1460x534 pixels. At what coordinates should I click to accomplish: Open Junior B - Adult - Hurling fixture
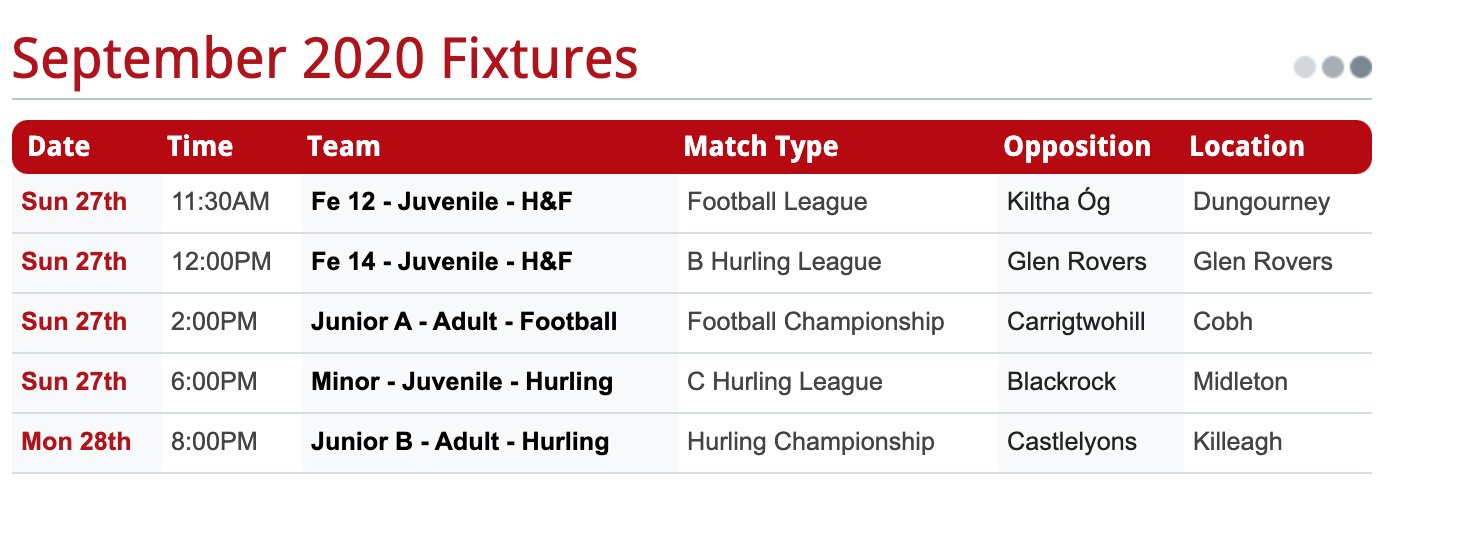(x=460, y=442)
